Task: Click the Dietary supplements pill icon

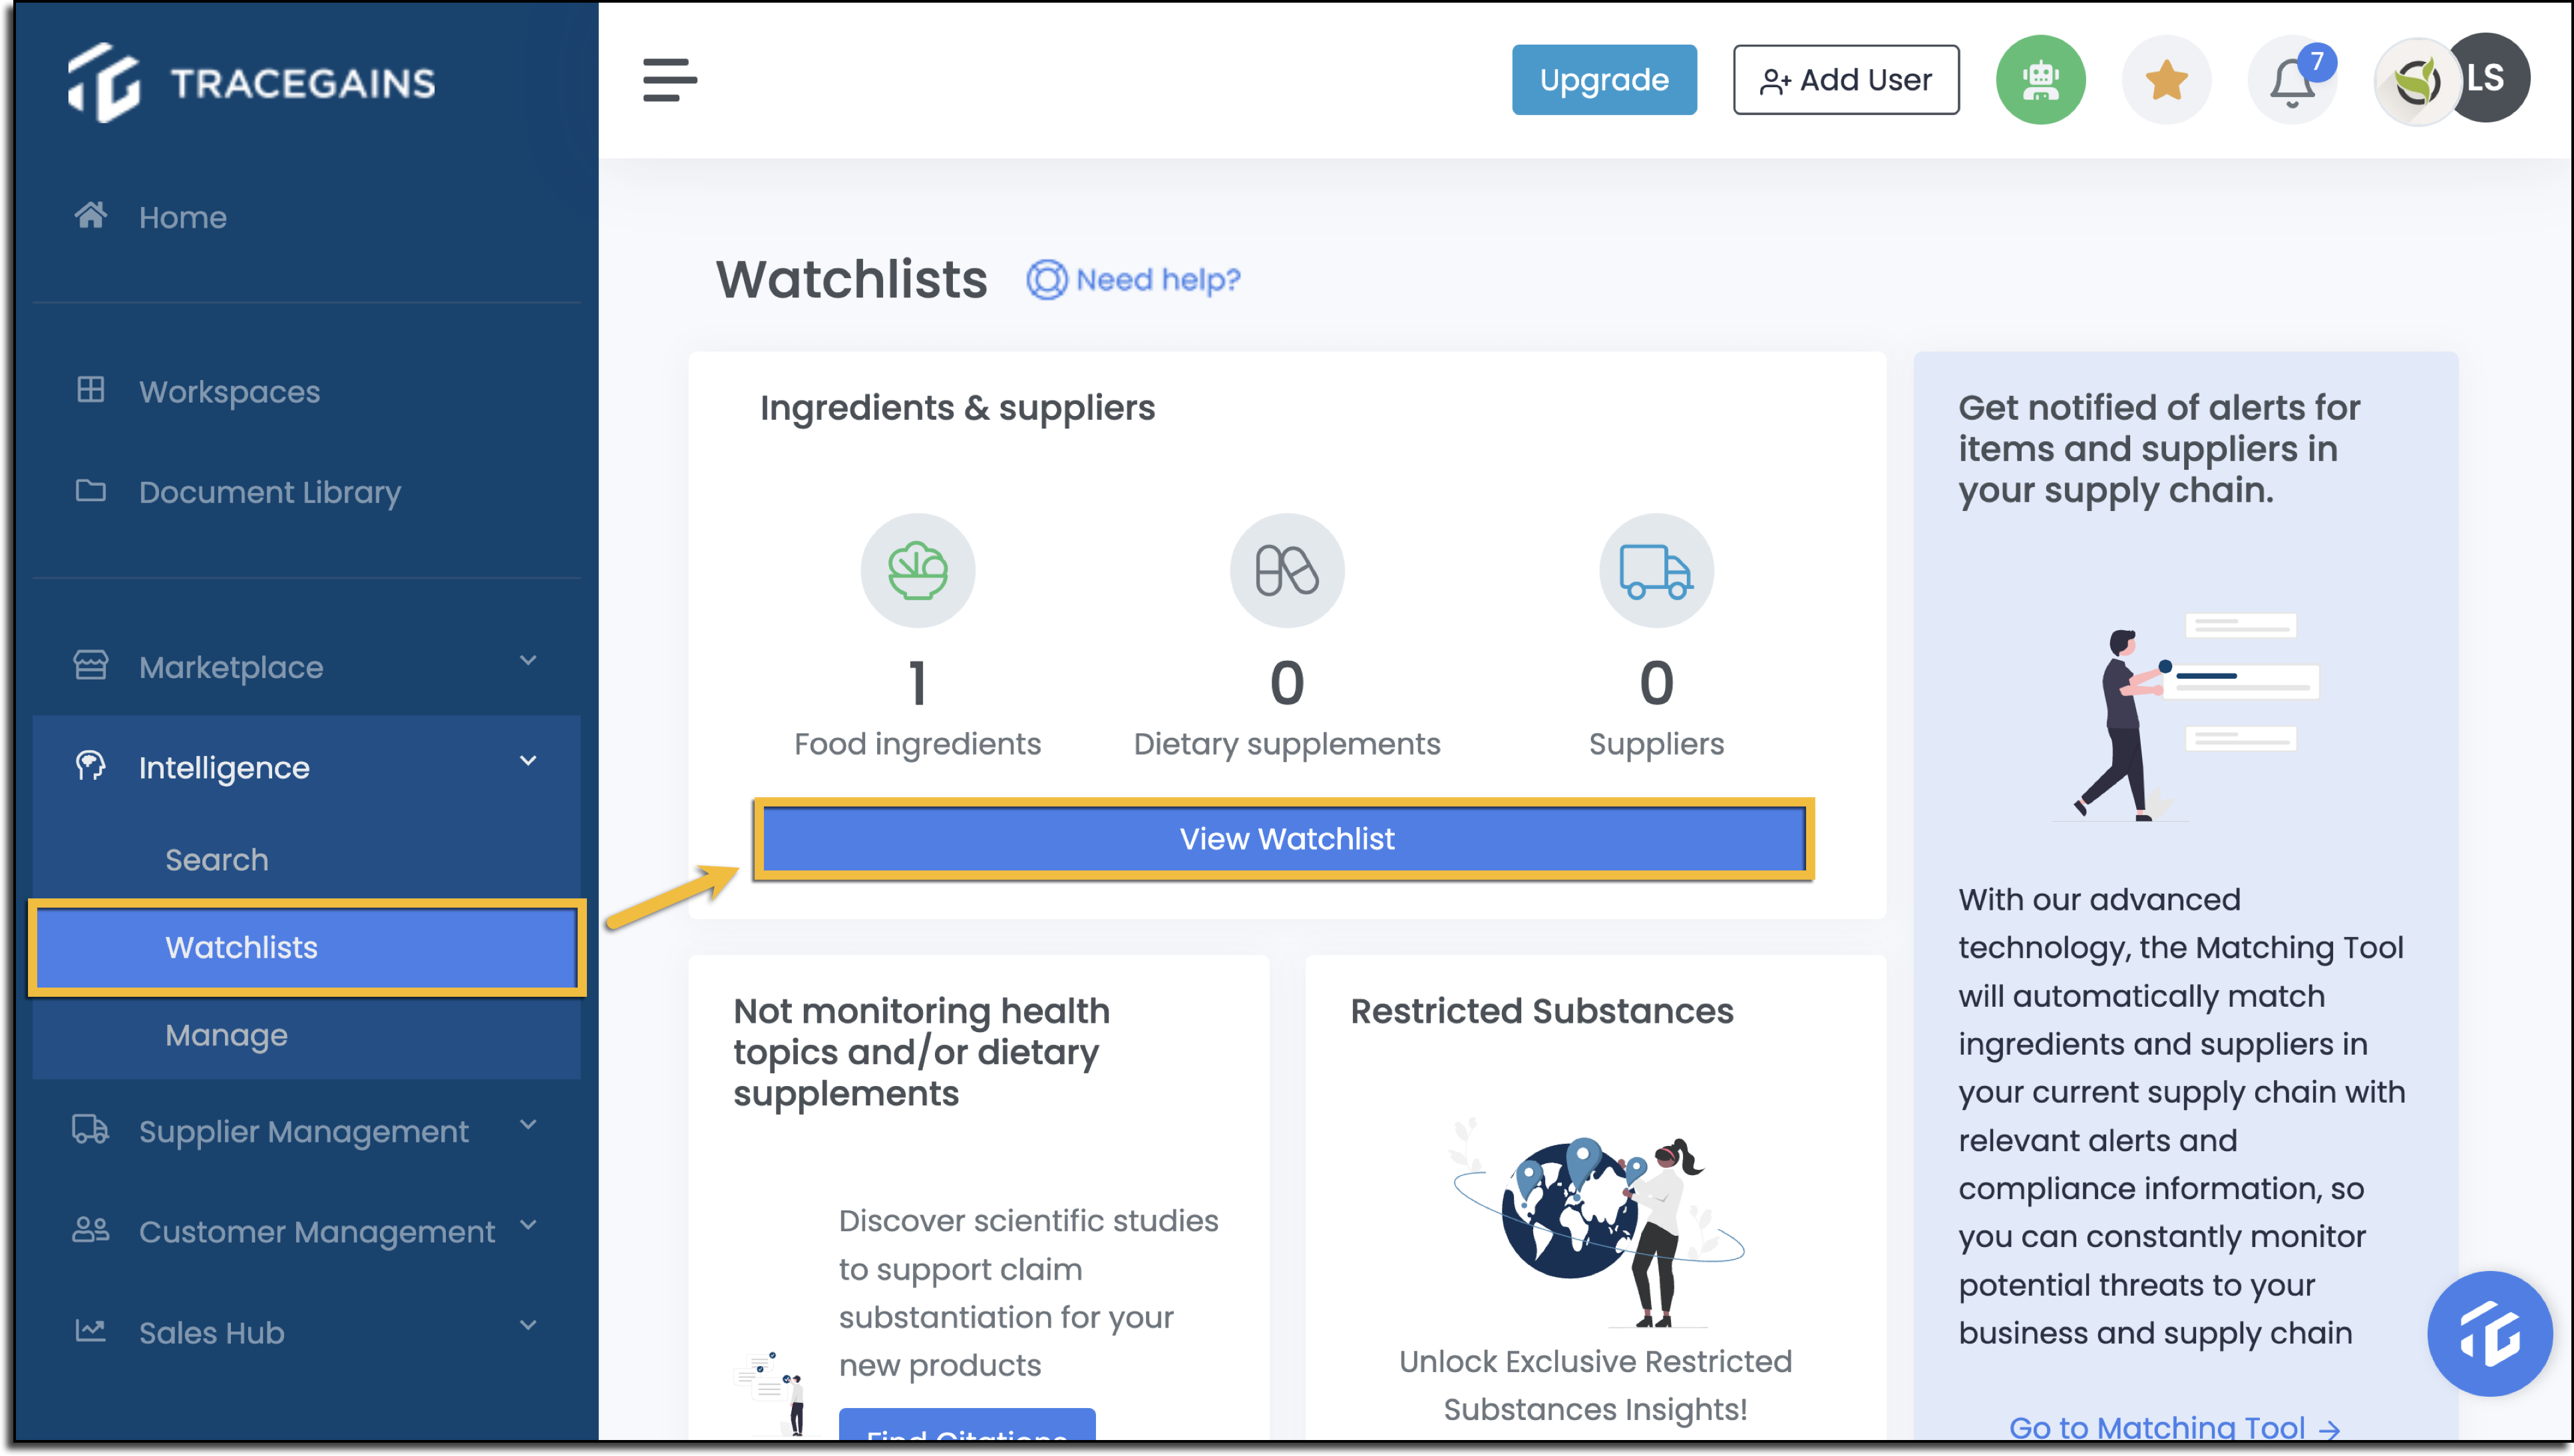Action: click(x=1286, y=571)
